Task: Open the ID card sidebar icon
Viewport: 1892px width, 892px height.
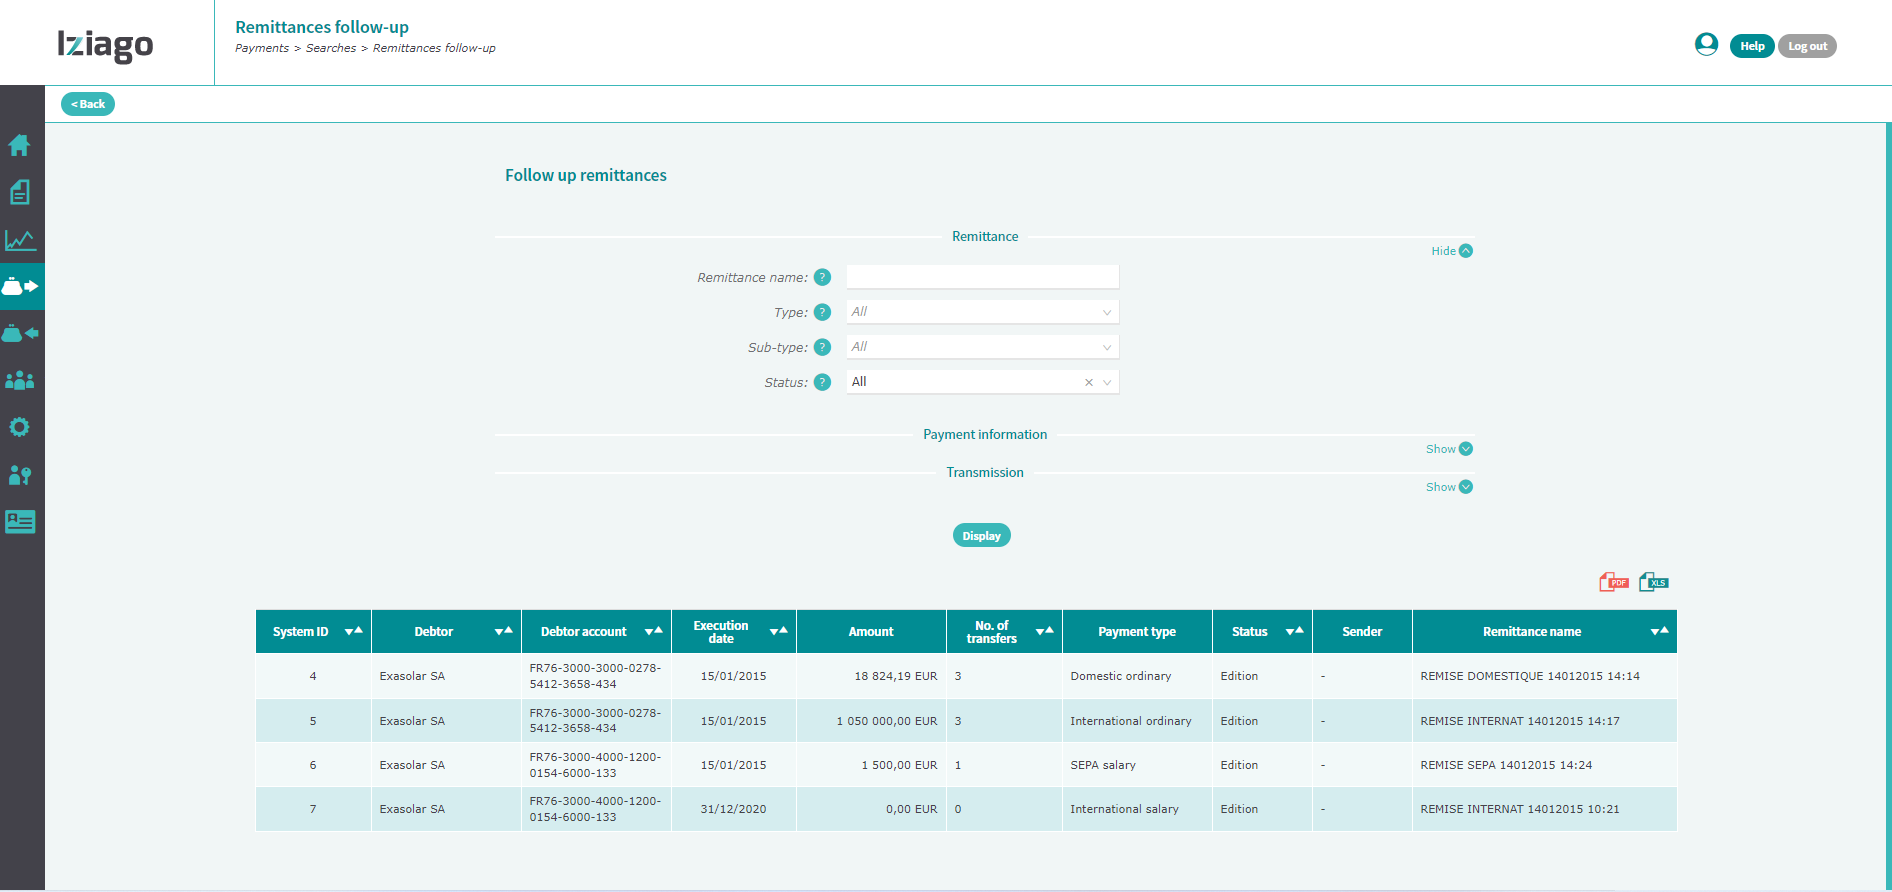Action: [x=20, y=521]
